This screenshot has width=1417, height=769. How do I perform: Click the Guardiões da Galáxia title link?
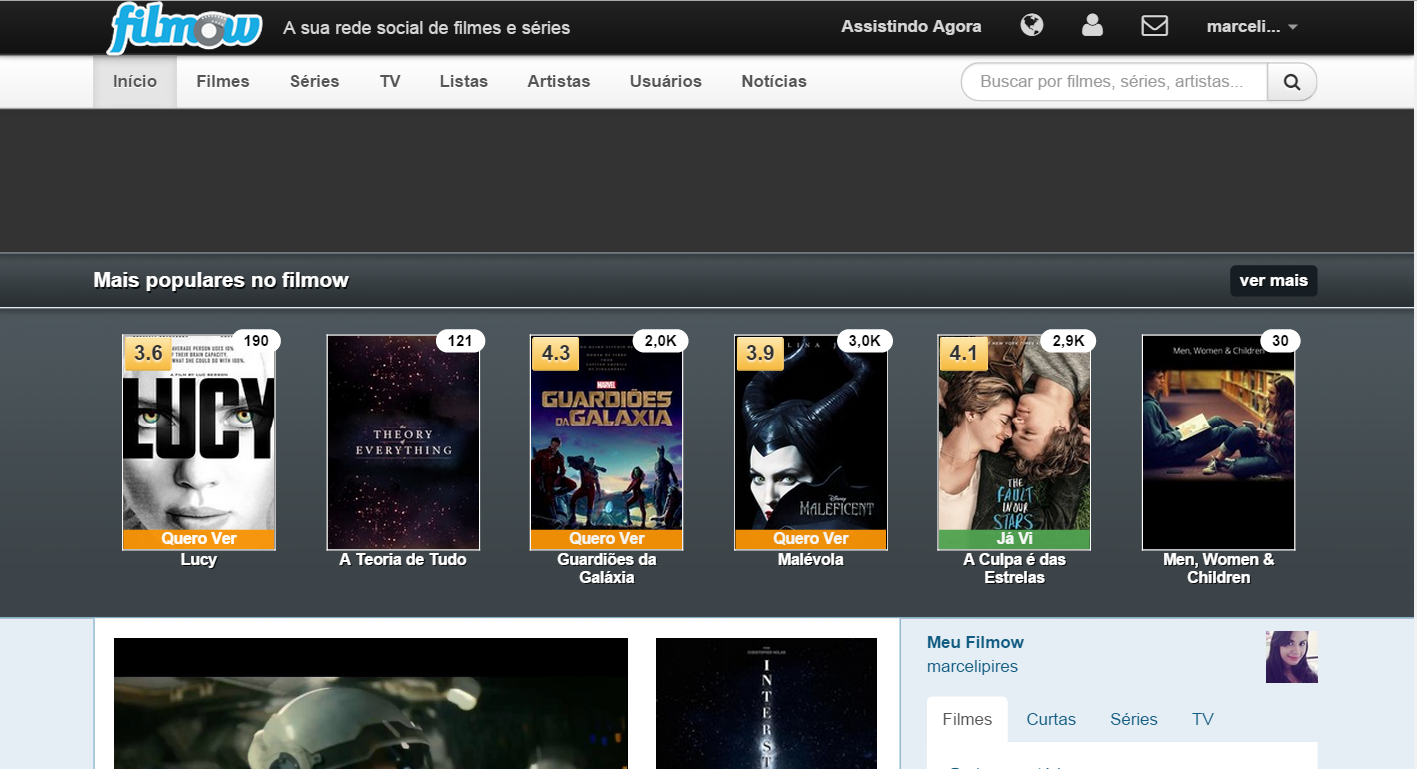pos(607,569)
